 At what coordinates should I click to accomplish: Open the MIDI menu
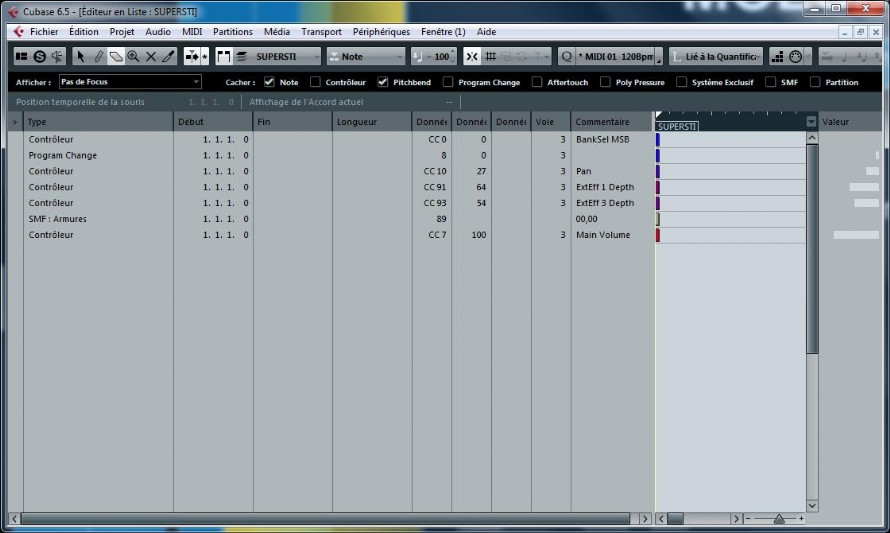click(192, 32)
